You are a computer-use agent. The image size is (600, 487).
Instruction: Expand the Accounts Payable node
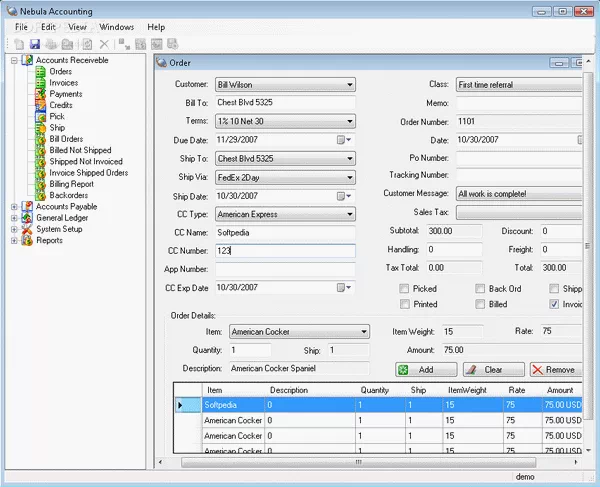[x=14, y=207]
